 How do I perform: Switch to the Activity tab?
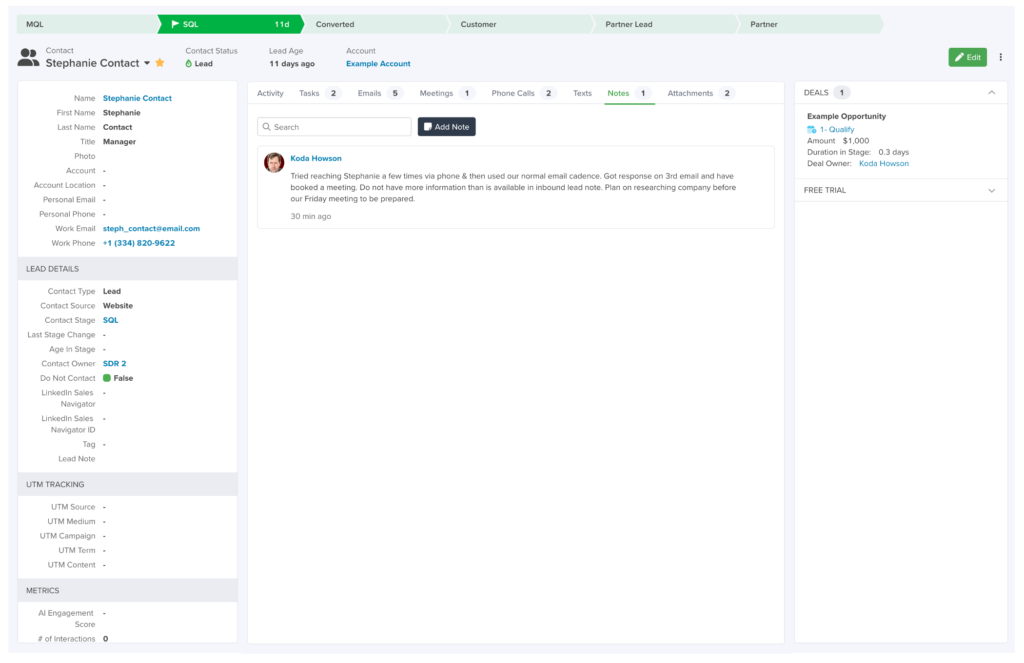[x=270, y=93]
